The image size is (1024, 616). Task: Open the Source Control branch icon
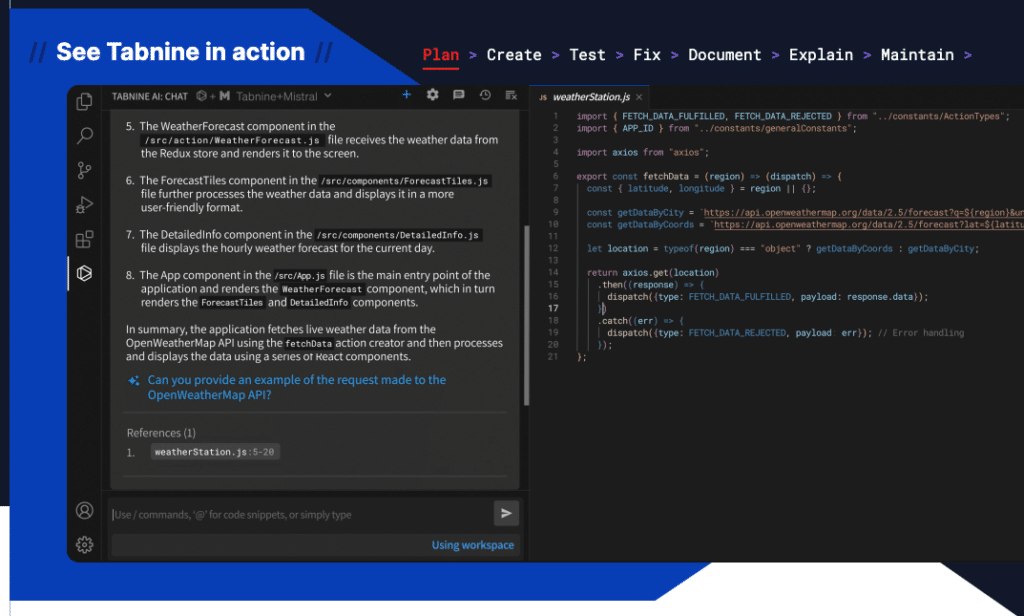point(84,170)
